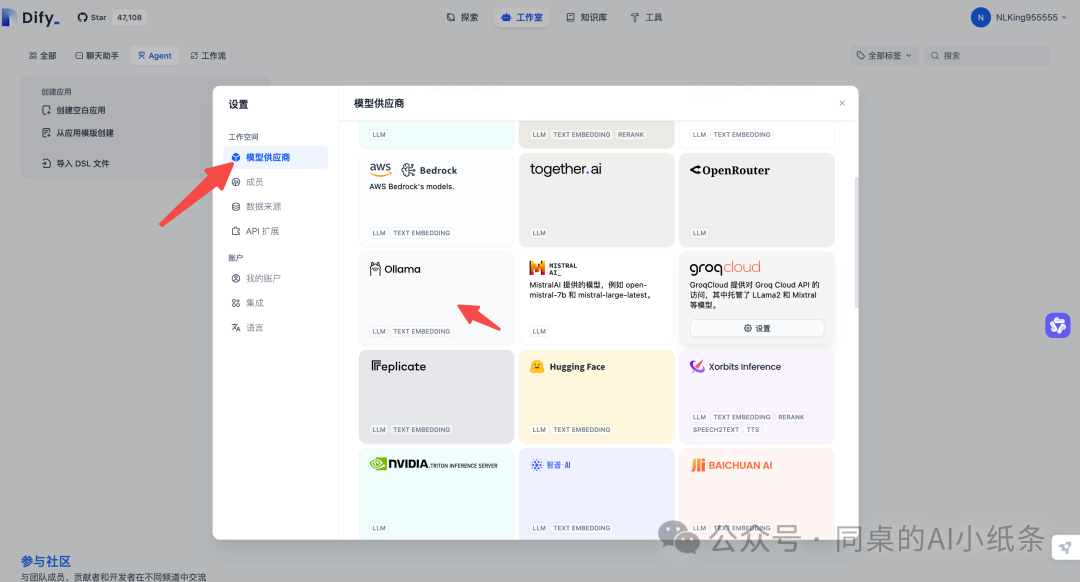The image size is (1080, 582).
Task: Click the Ollama llama icon
Action: 375,269
